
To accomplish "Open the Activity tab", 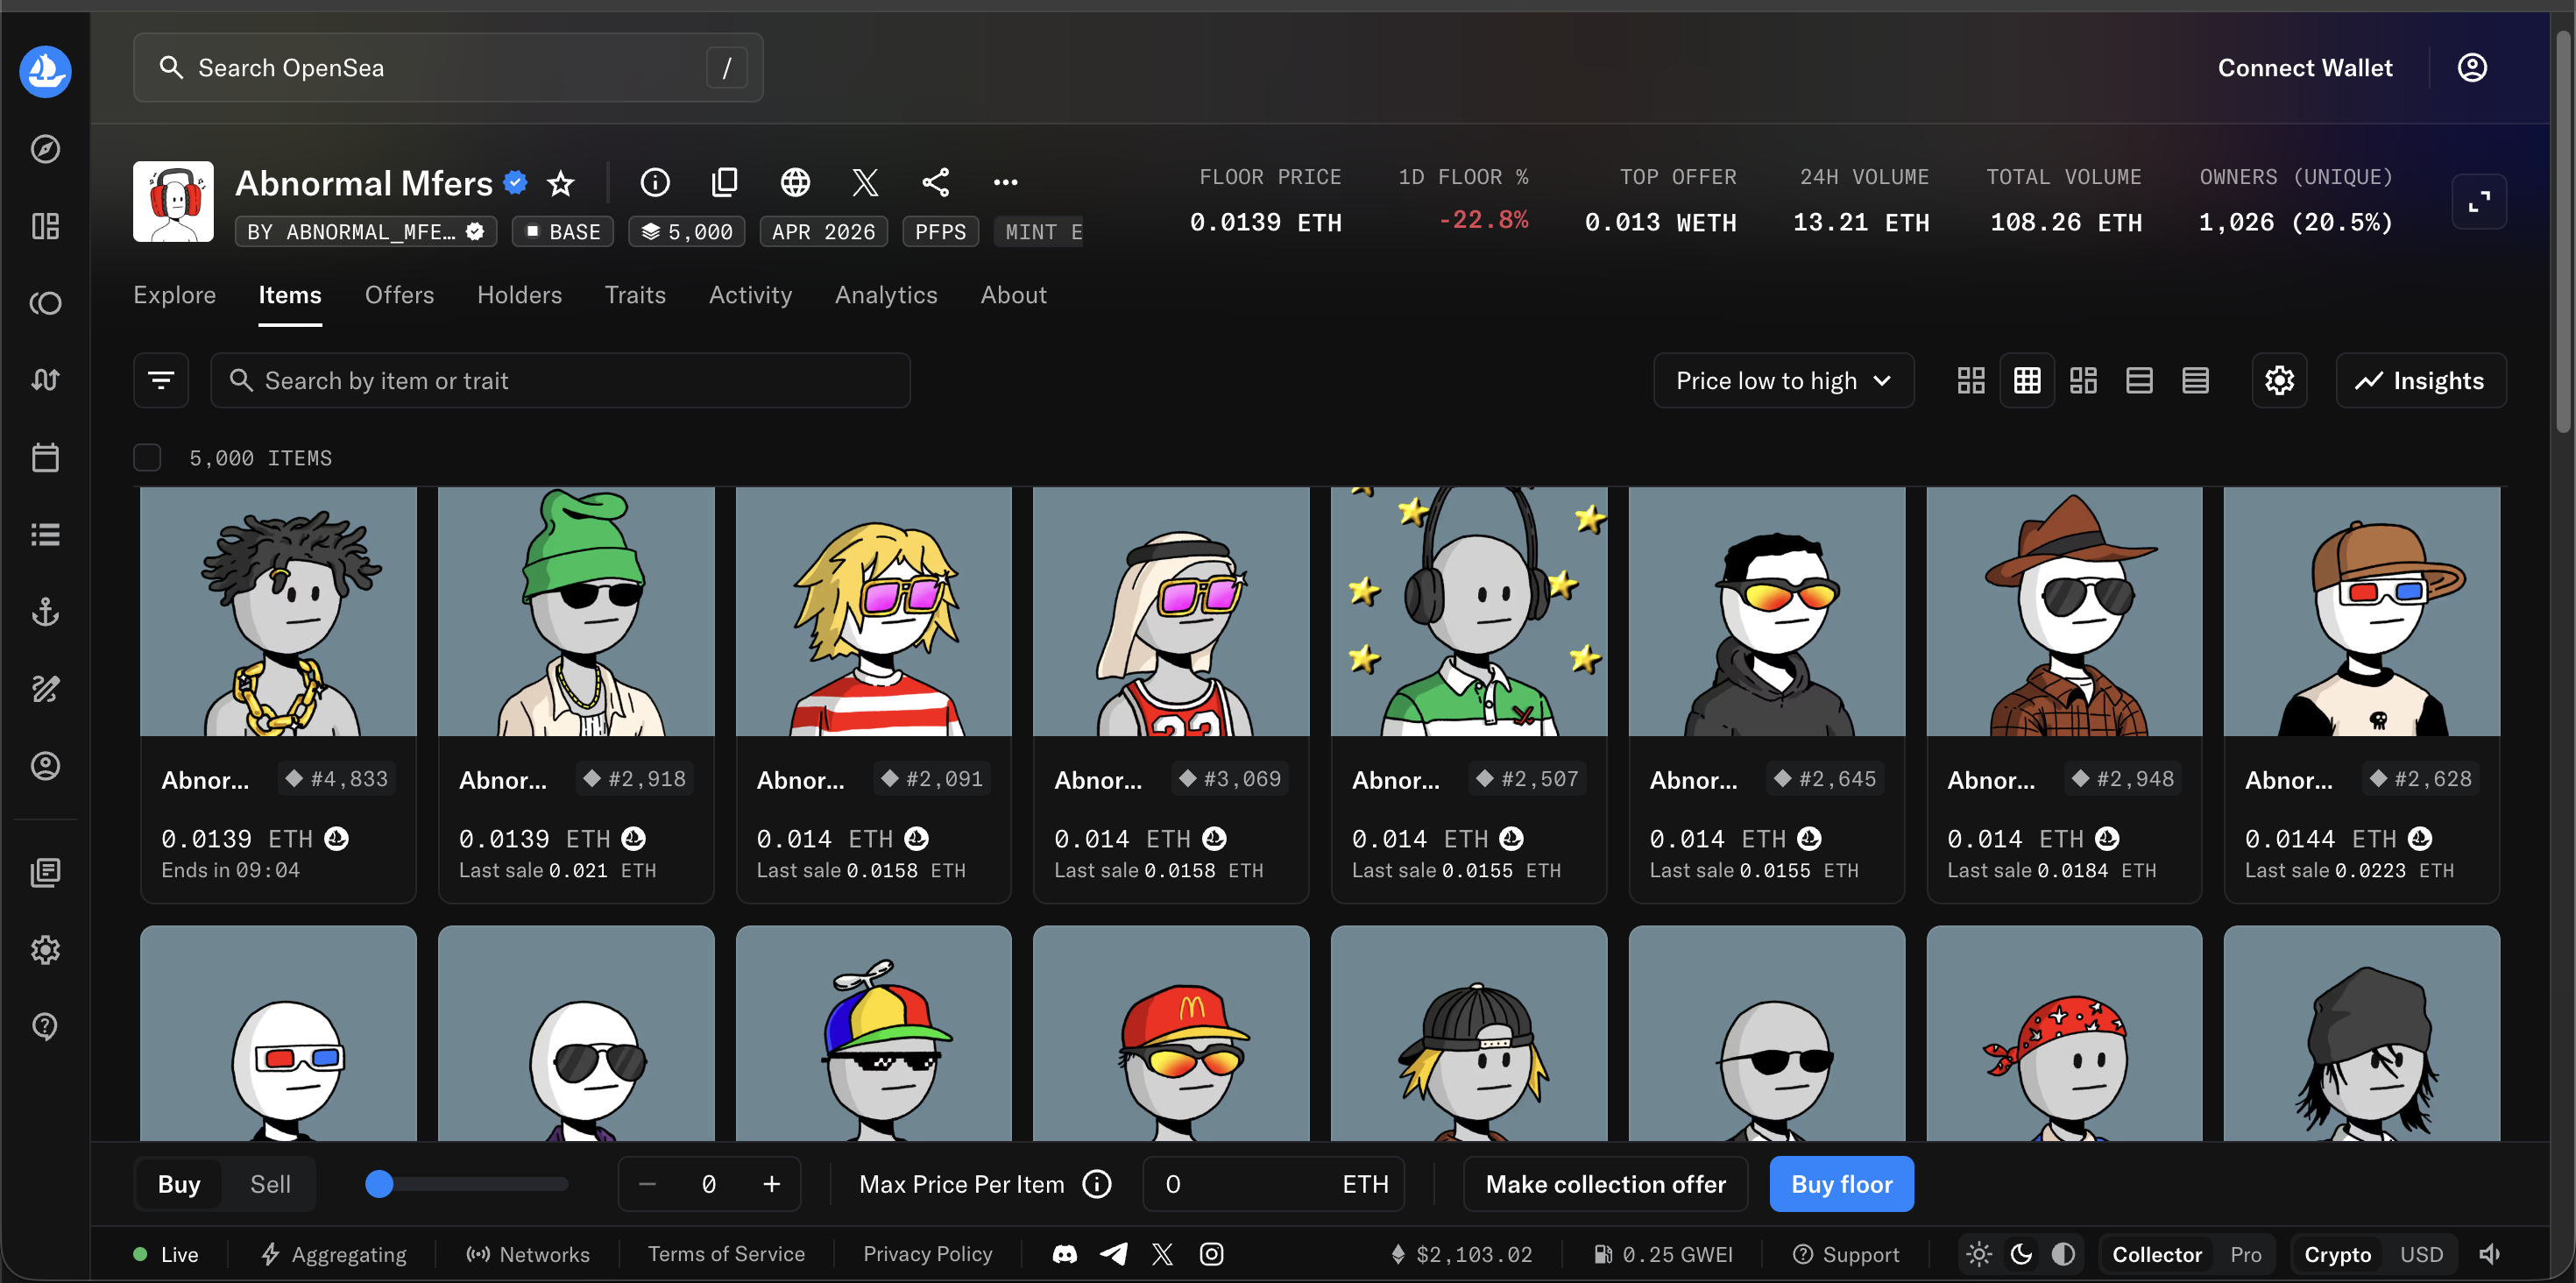I will (x=750, y=295).
